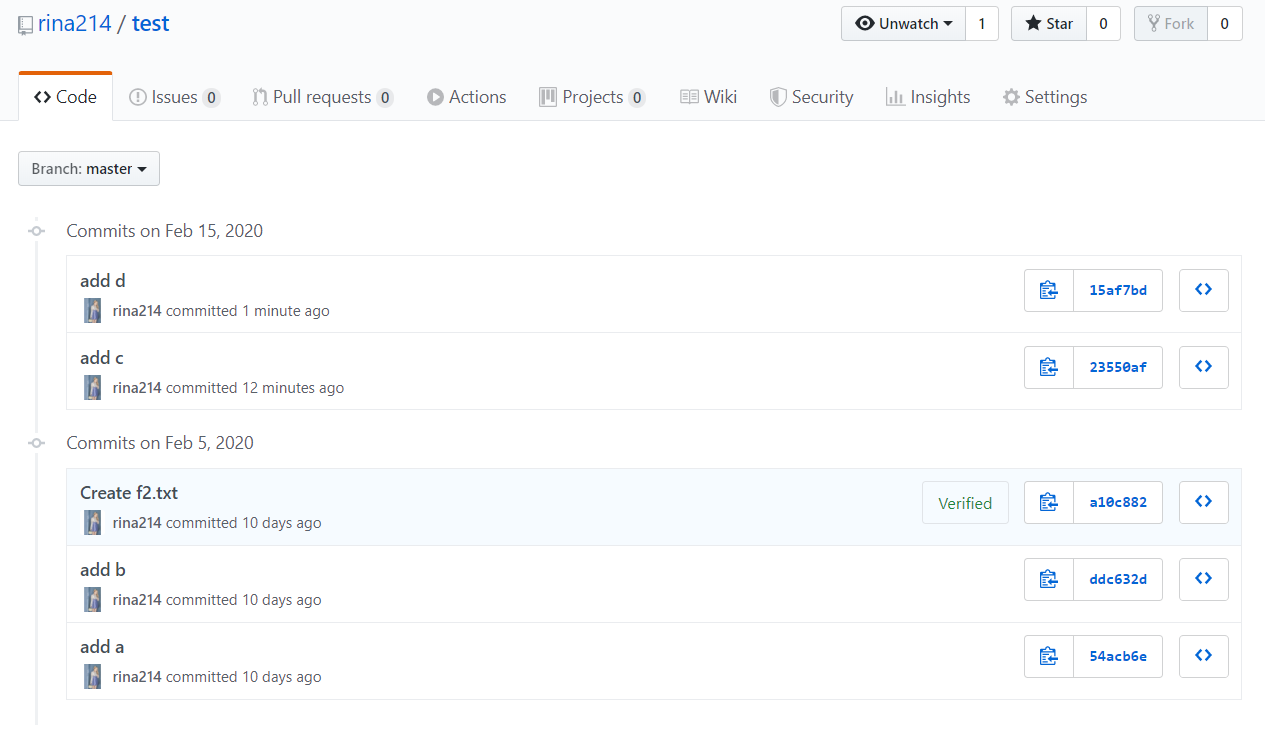Click 'Commits on Feb 5, 2020' heading

tap(160, 443)
